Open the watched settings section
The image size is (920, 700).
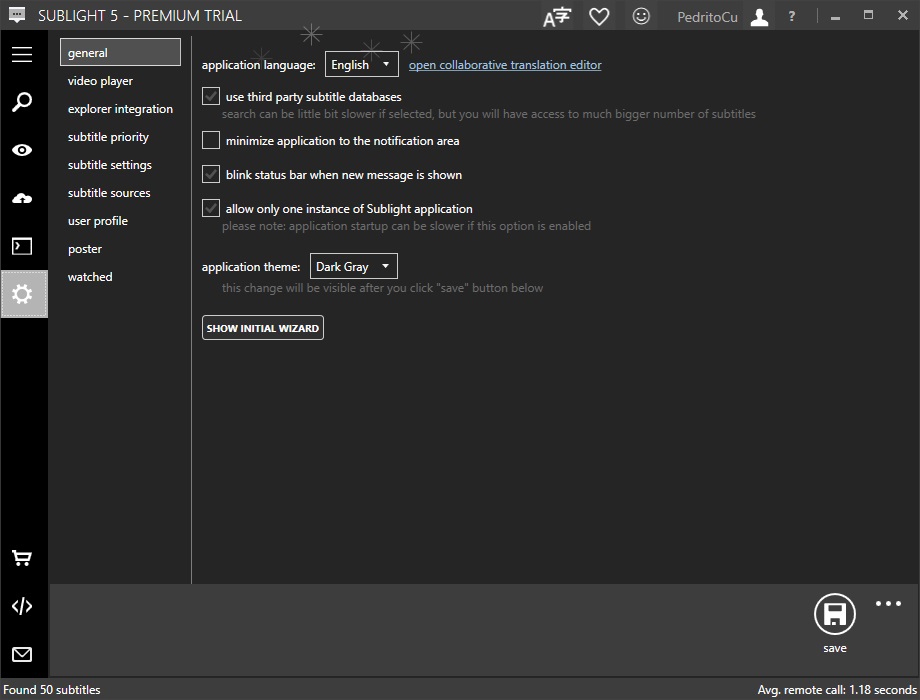pyautogui.click(x=90, y=276)
